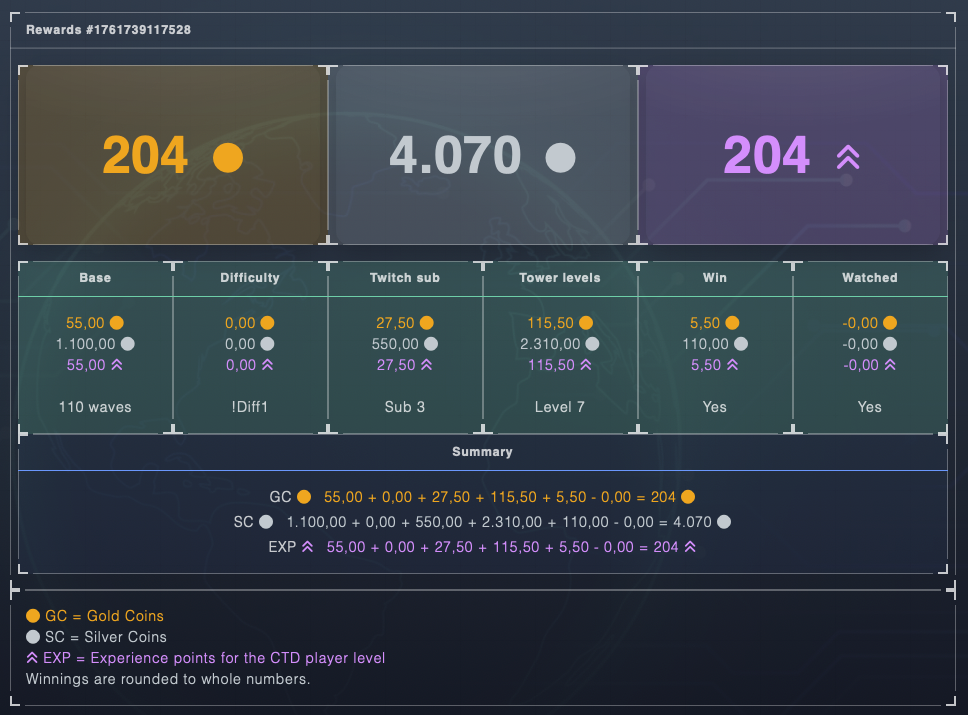Click the "Level 7" label under Tower levels
Screen dimensions: 968x715
point(560,407)
